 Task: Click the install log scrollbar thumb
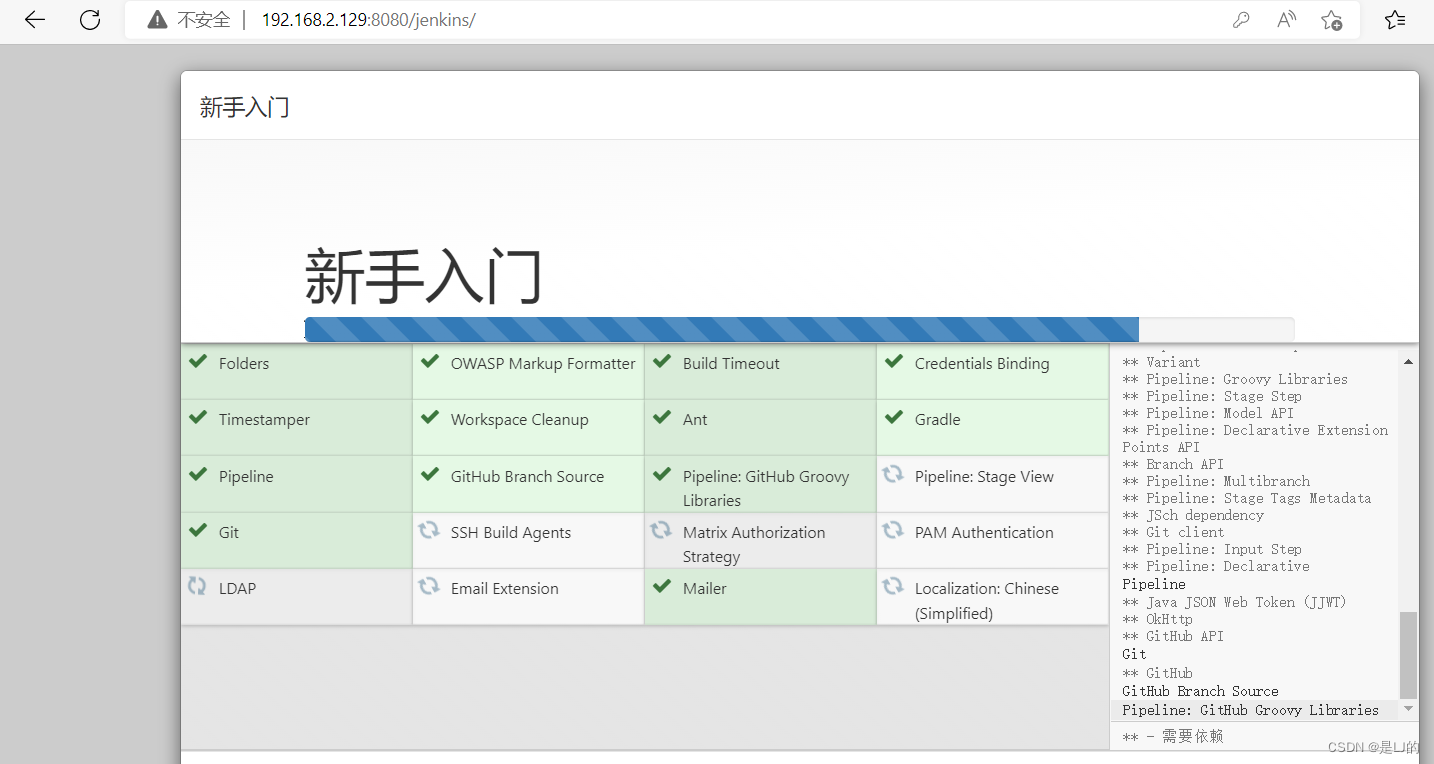(1408, 655)
